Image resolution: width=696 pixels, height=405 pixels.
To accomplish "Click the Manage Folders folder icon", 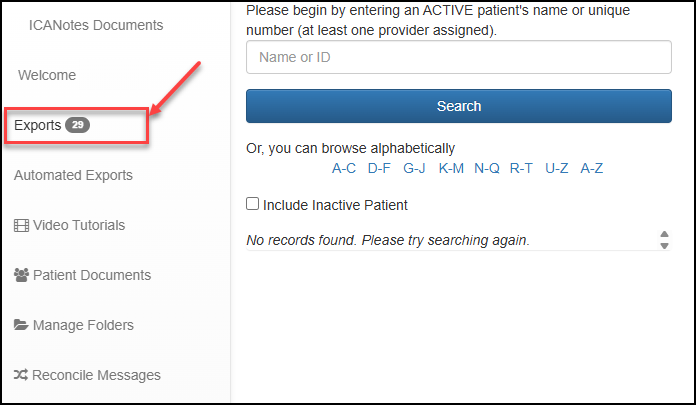I will point(21,325).
